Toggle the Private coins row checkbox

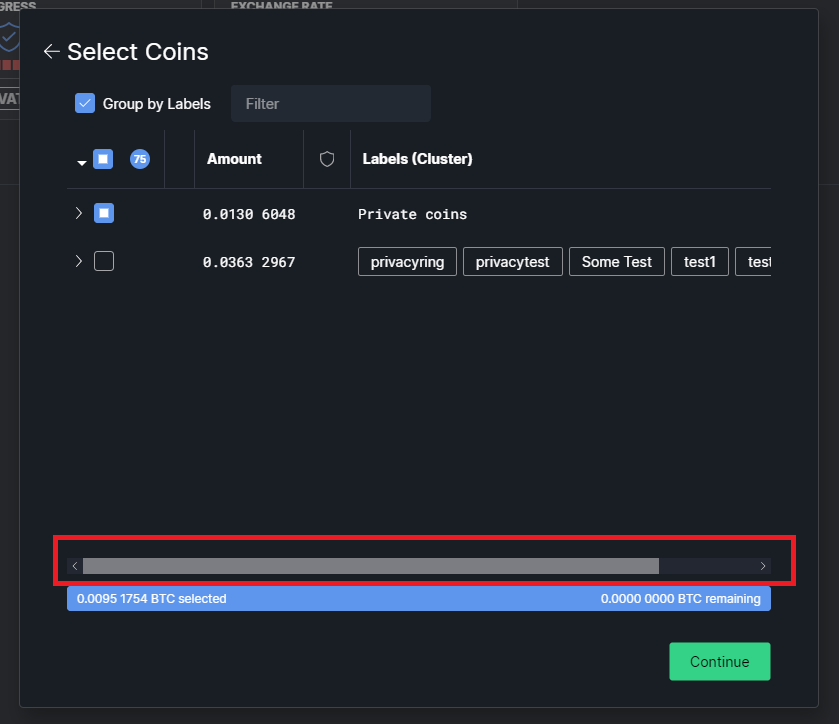104,213
